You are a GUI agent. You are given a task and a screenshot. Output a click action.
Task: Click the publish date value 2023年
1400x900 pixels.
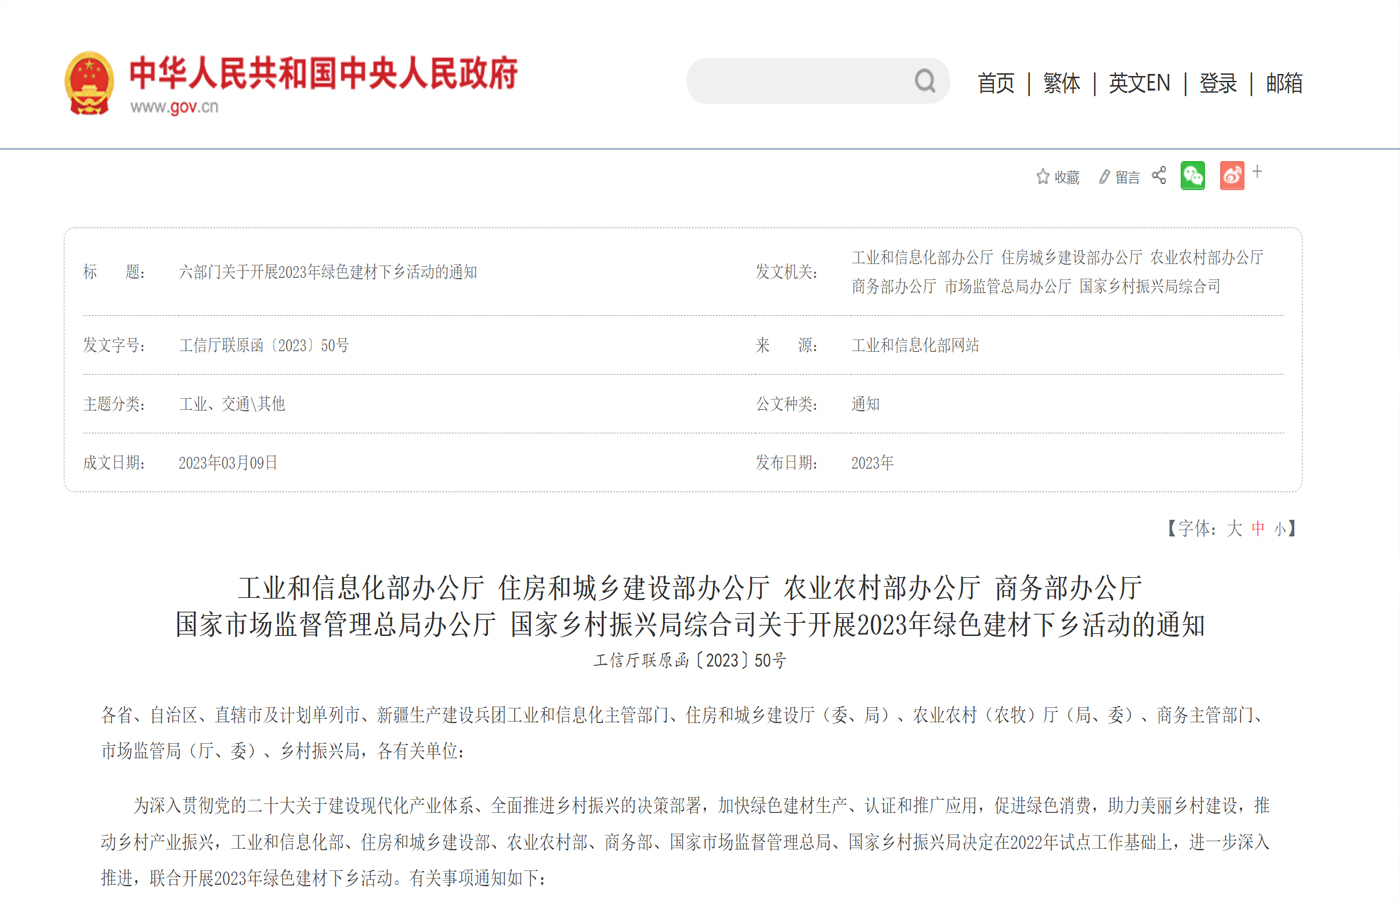872,463
